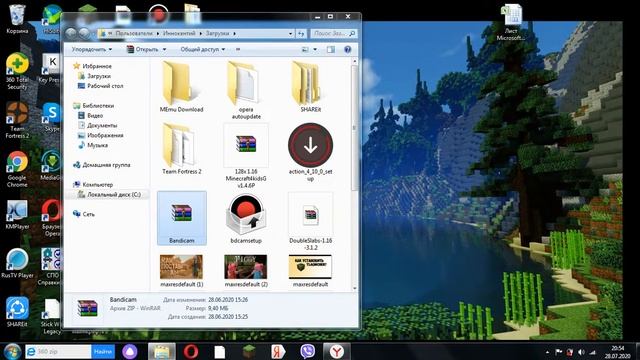
Task: Click the Открыть toolbar button
Action: tap(142, 49)
